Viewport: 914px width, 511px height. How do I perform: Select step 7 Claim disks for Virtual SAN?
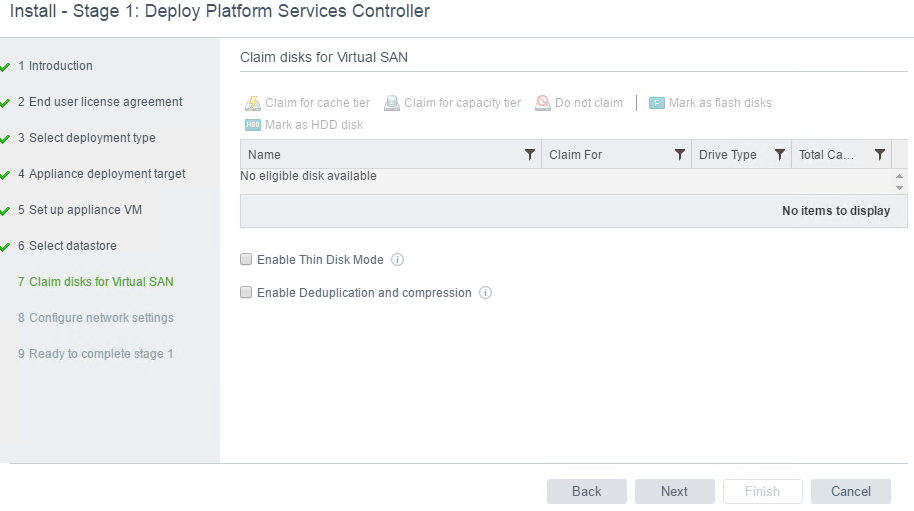point(96,282)
